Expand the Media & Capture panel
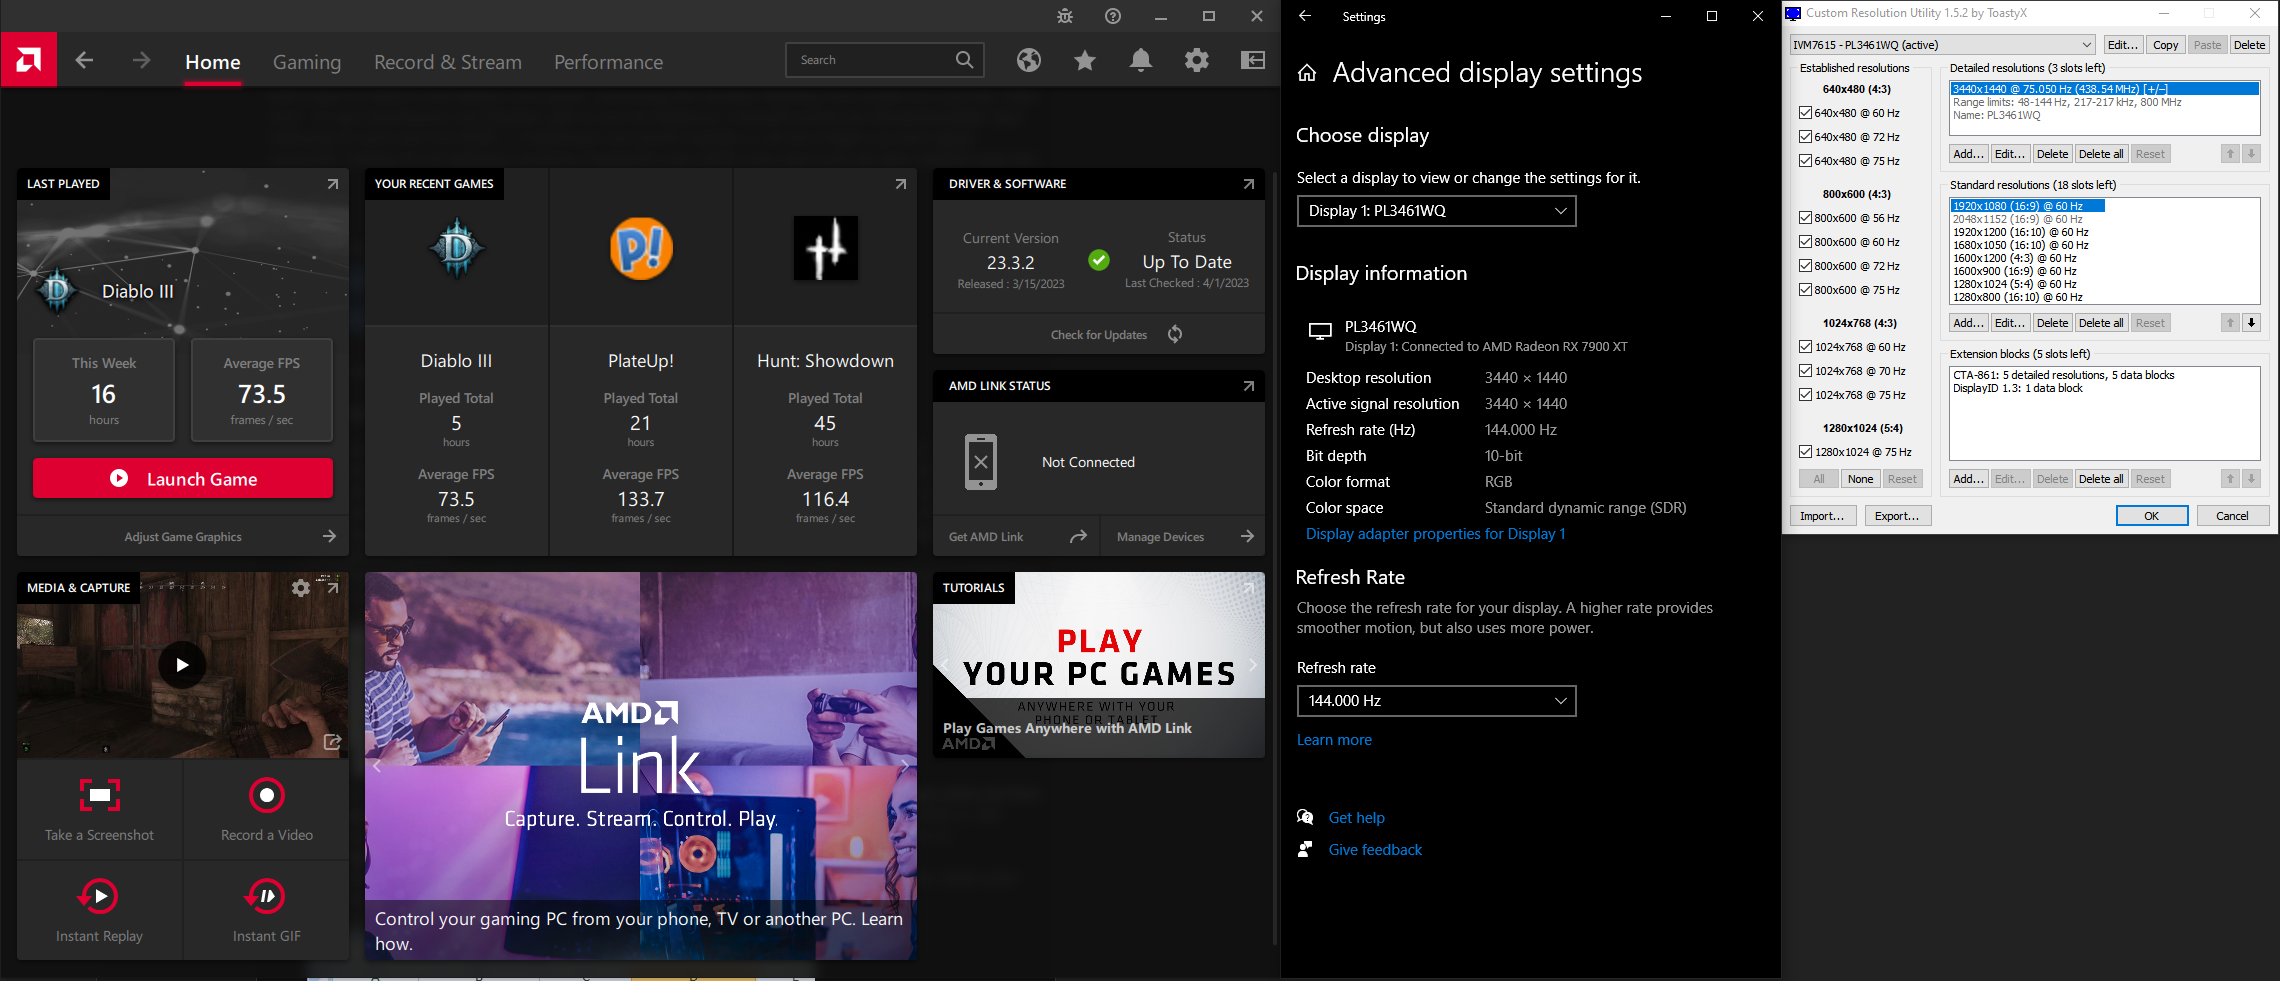 333,588
